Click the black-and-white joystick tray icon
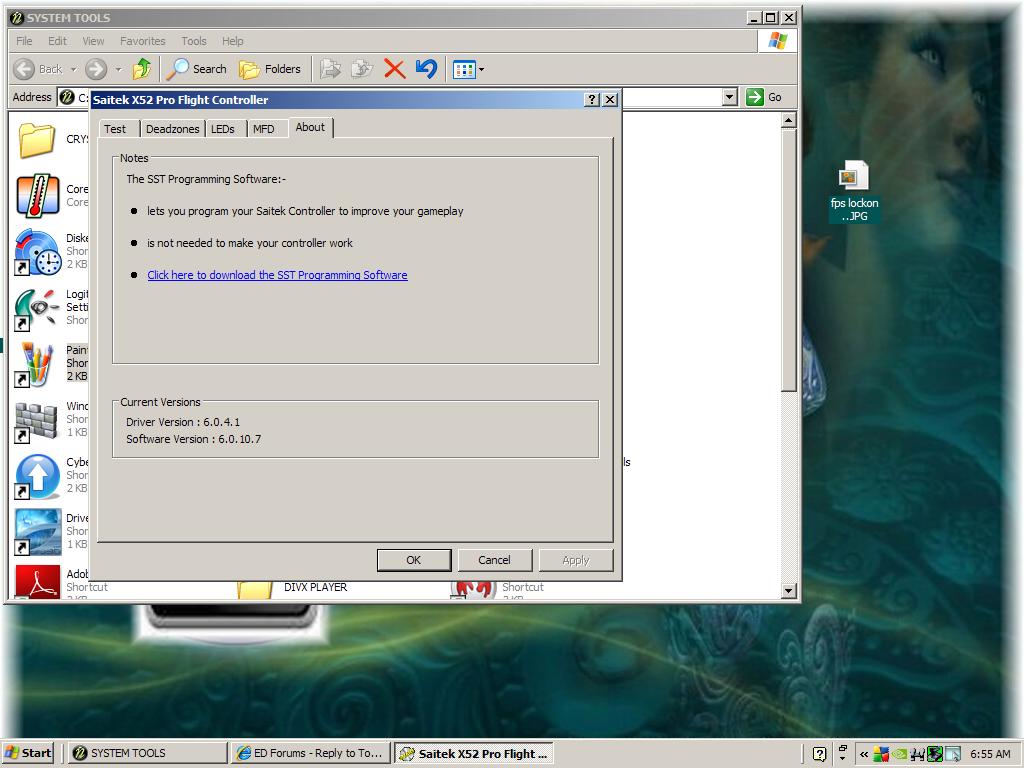The width and height of the screenshot is (1024, 768). pos(917,754)
